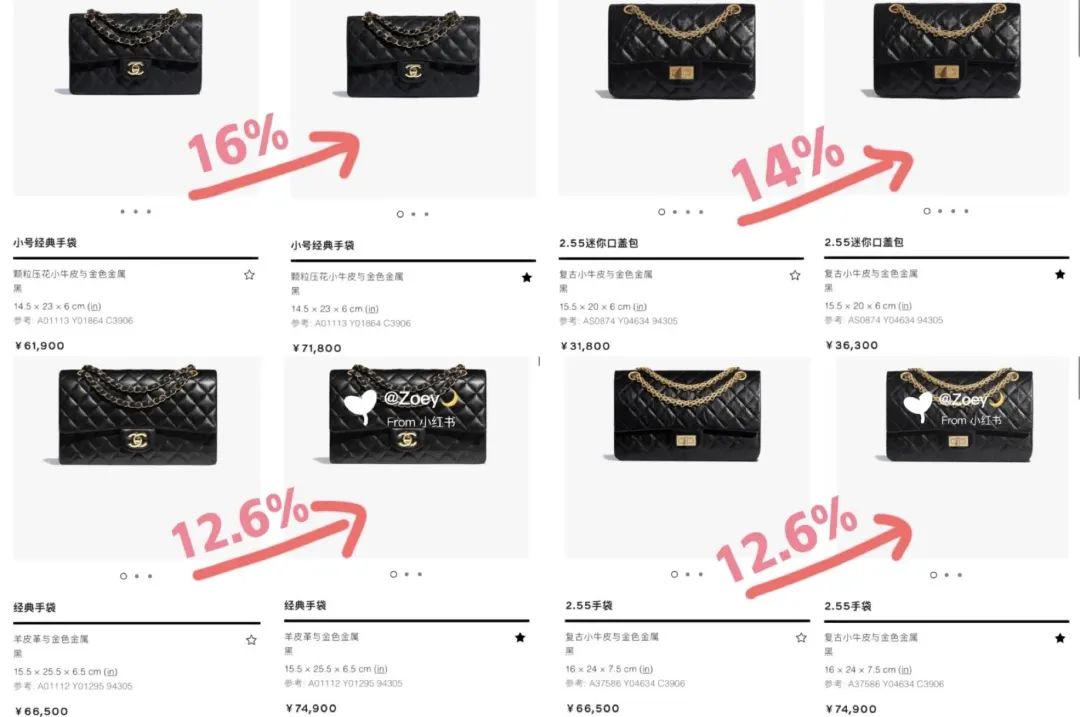
Task: Click the star on ¥31,800 2.55 mini flap
Action: 795,276
